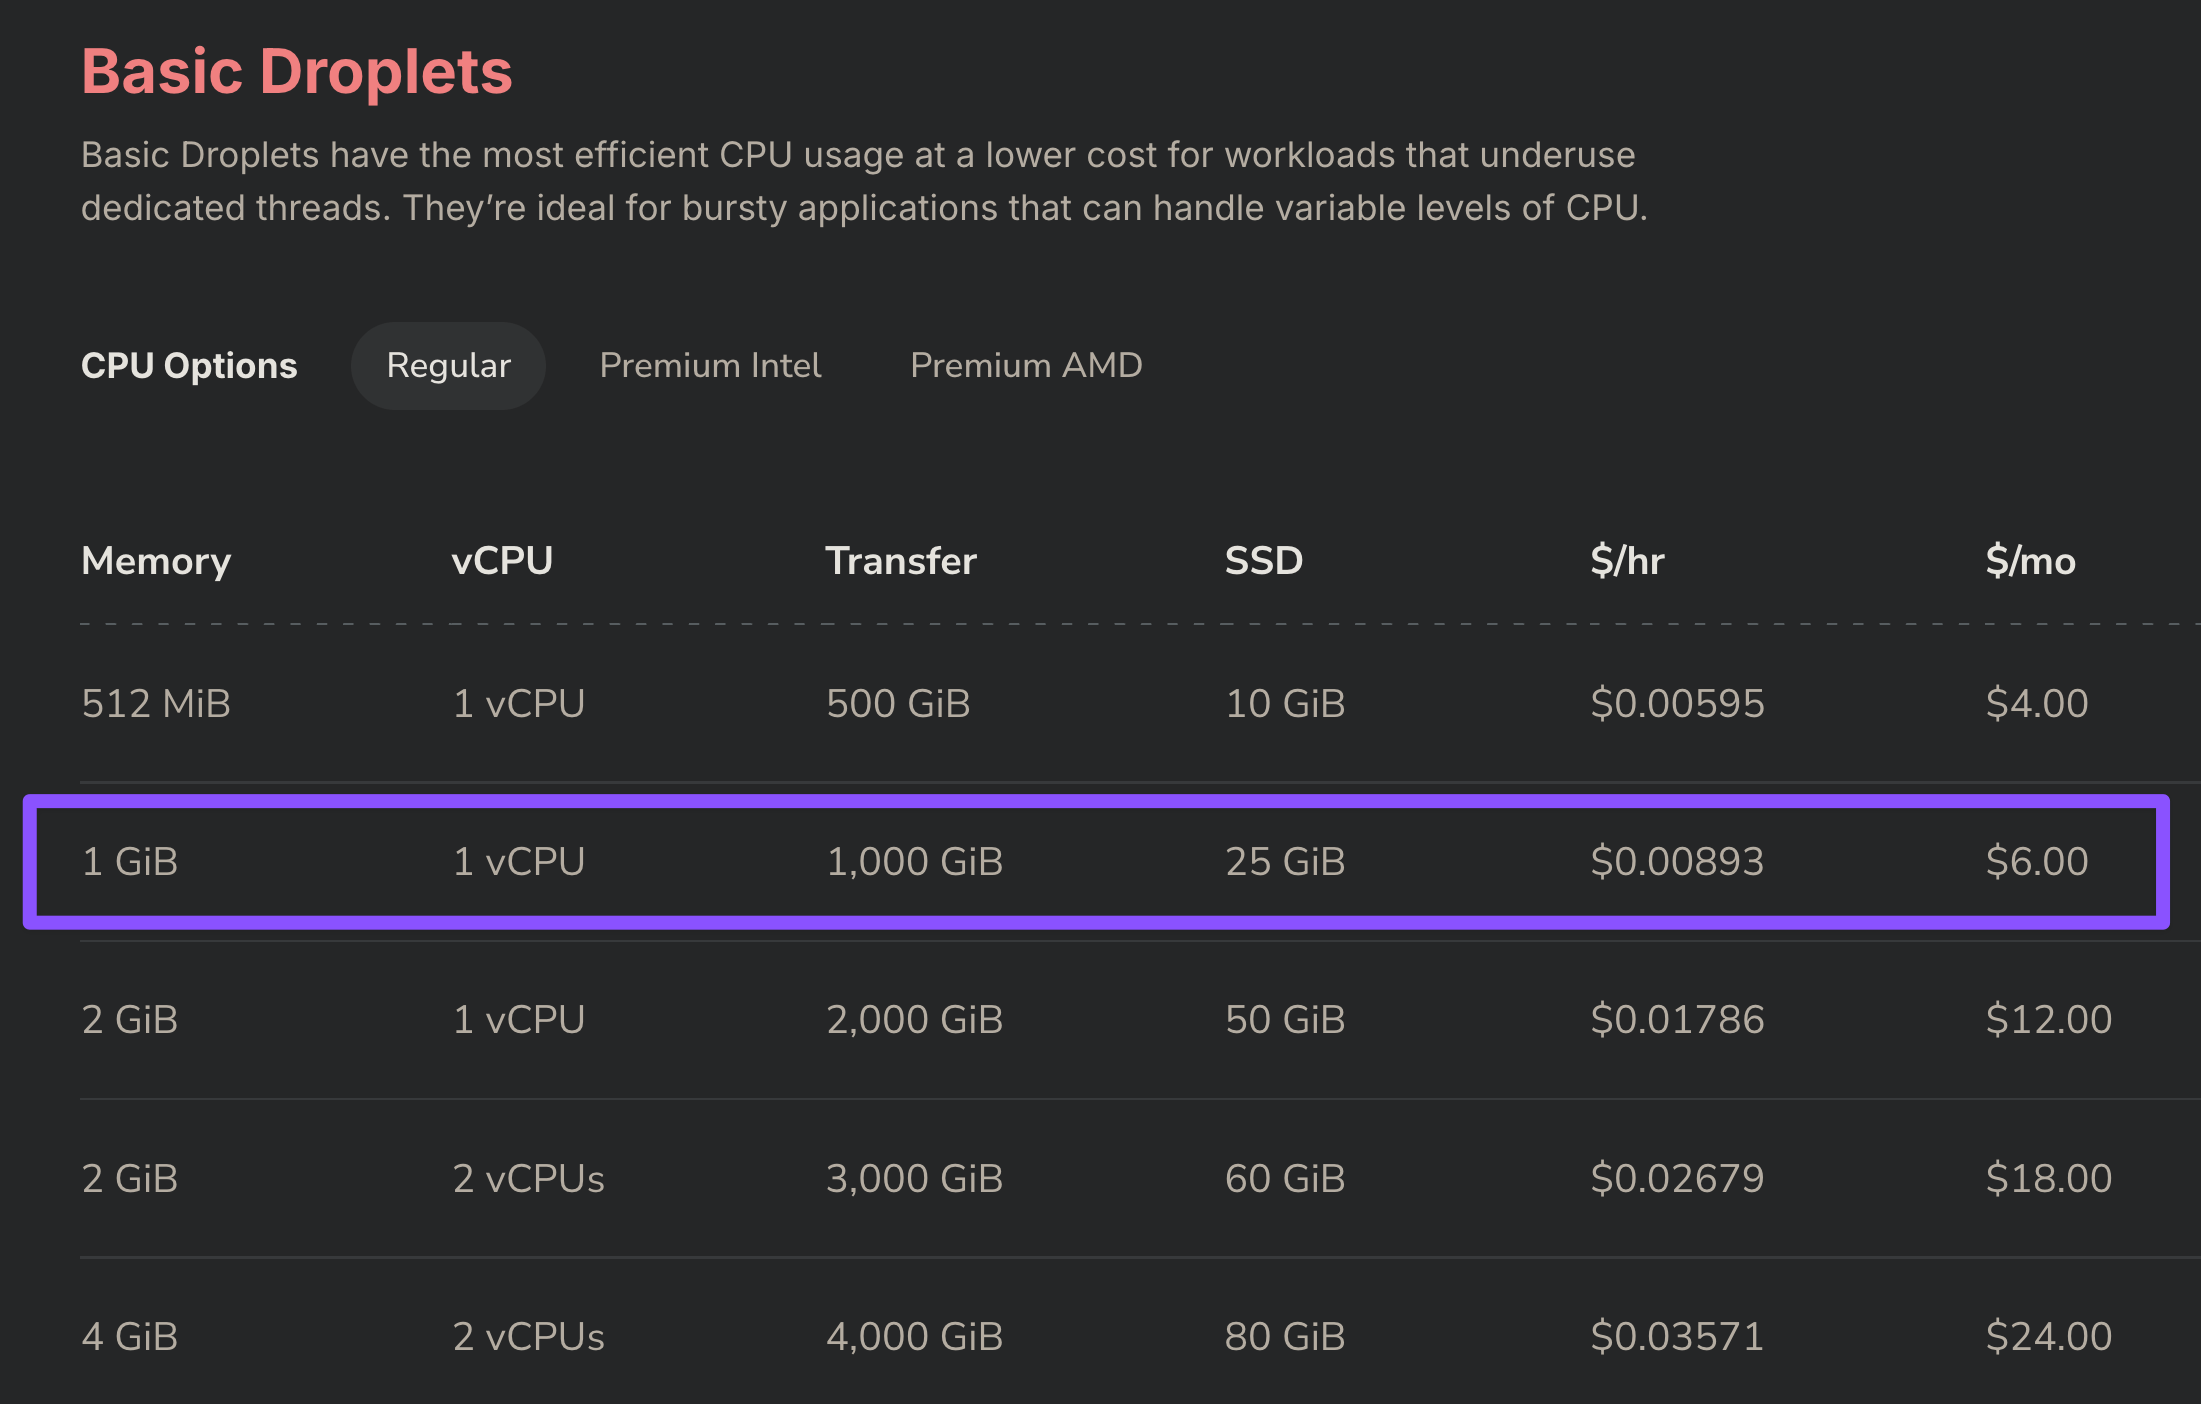This screenshot has width=2201, height=1404.
Task: Select the highlighted 1 GiB droplet row
Action: pyautogui.click(x=1096, y=862)
